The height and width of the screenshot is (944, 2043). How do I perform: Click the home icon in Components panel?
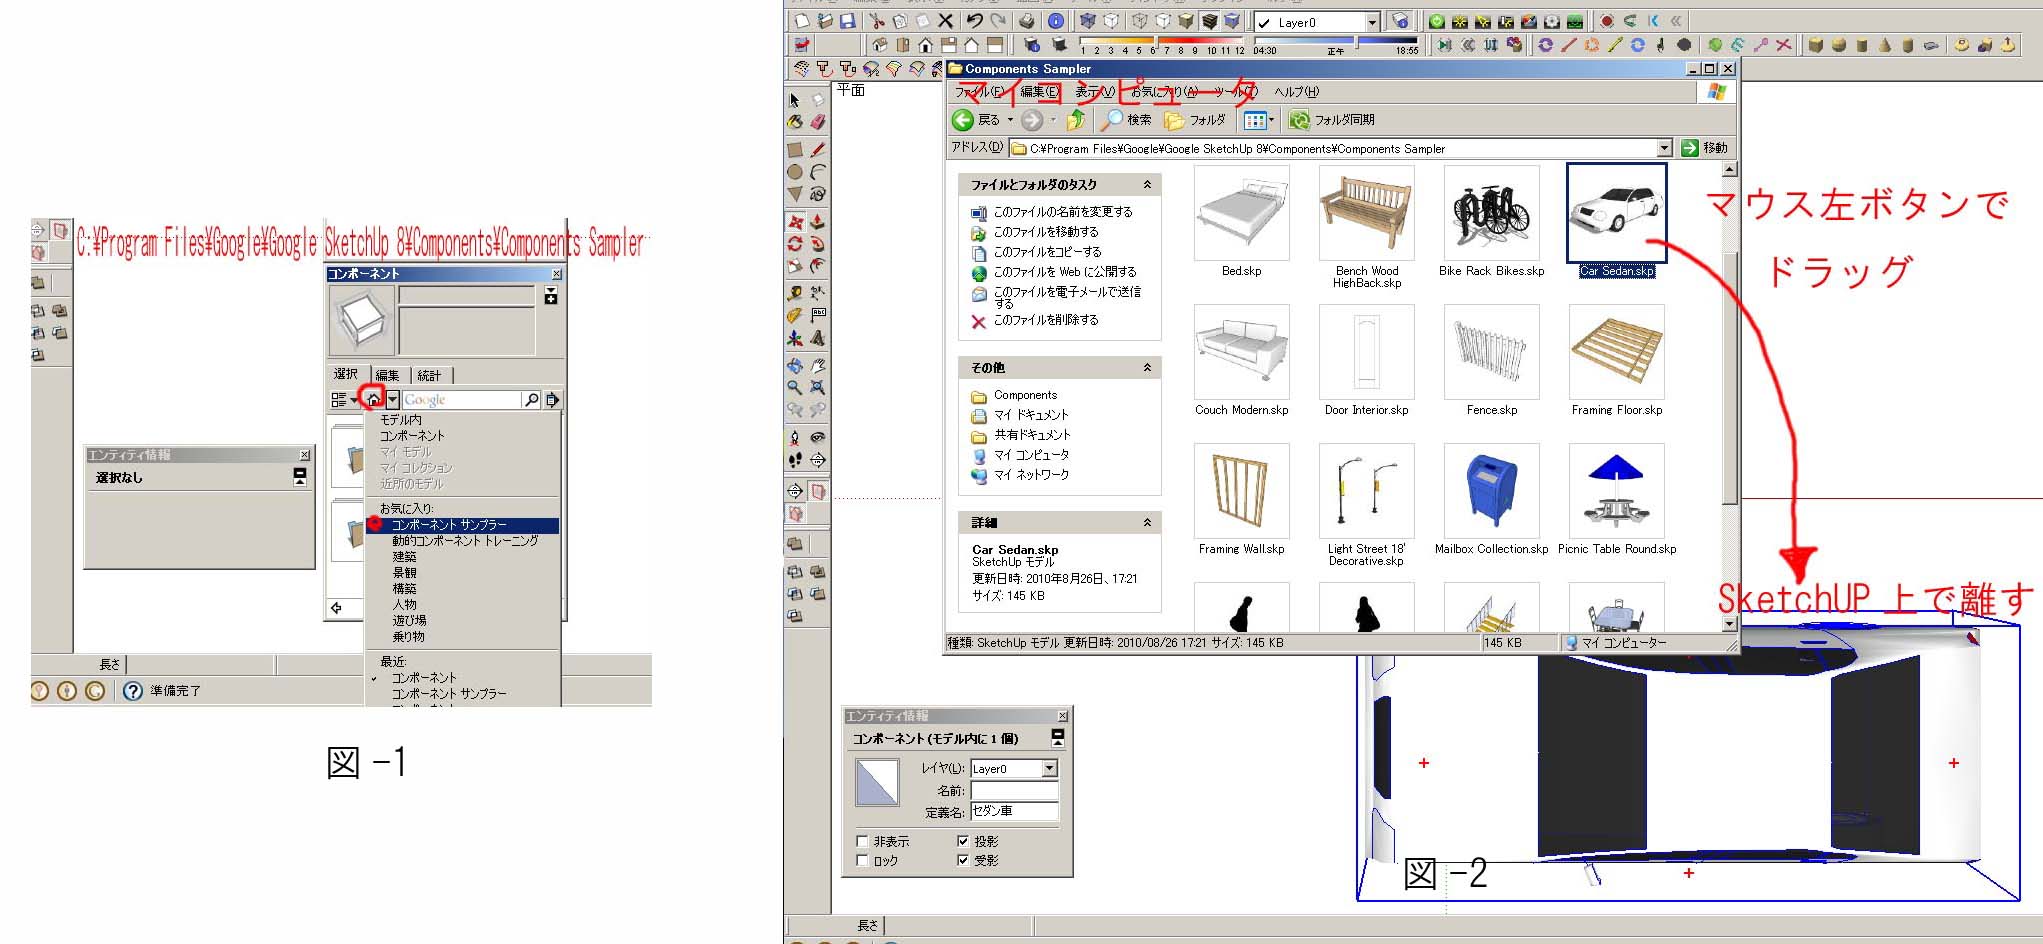click(x=373, y=399)
